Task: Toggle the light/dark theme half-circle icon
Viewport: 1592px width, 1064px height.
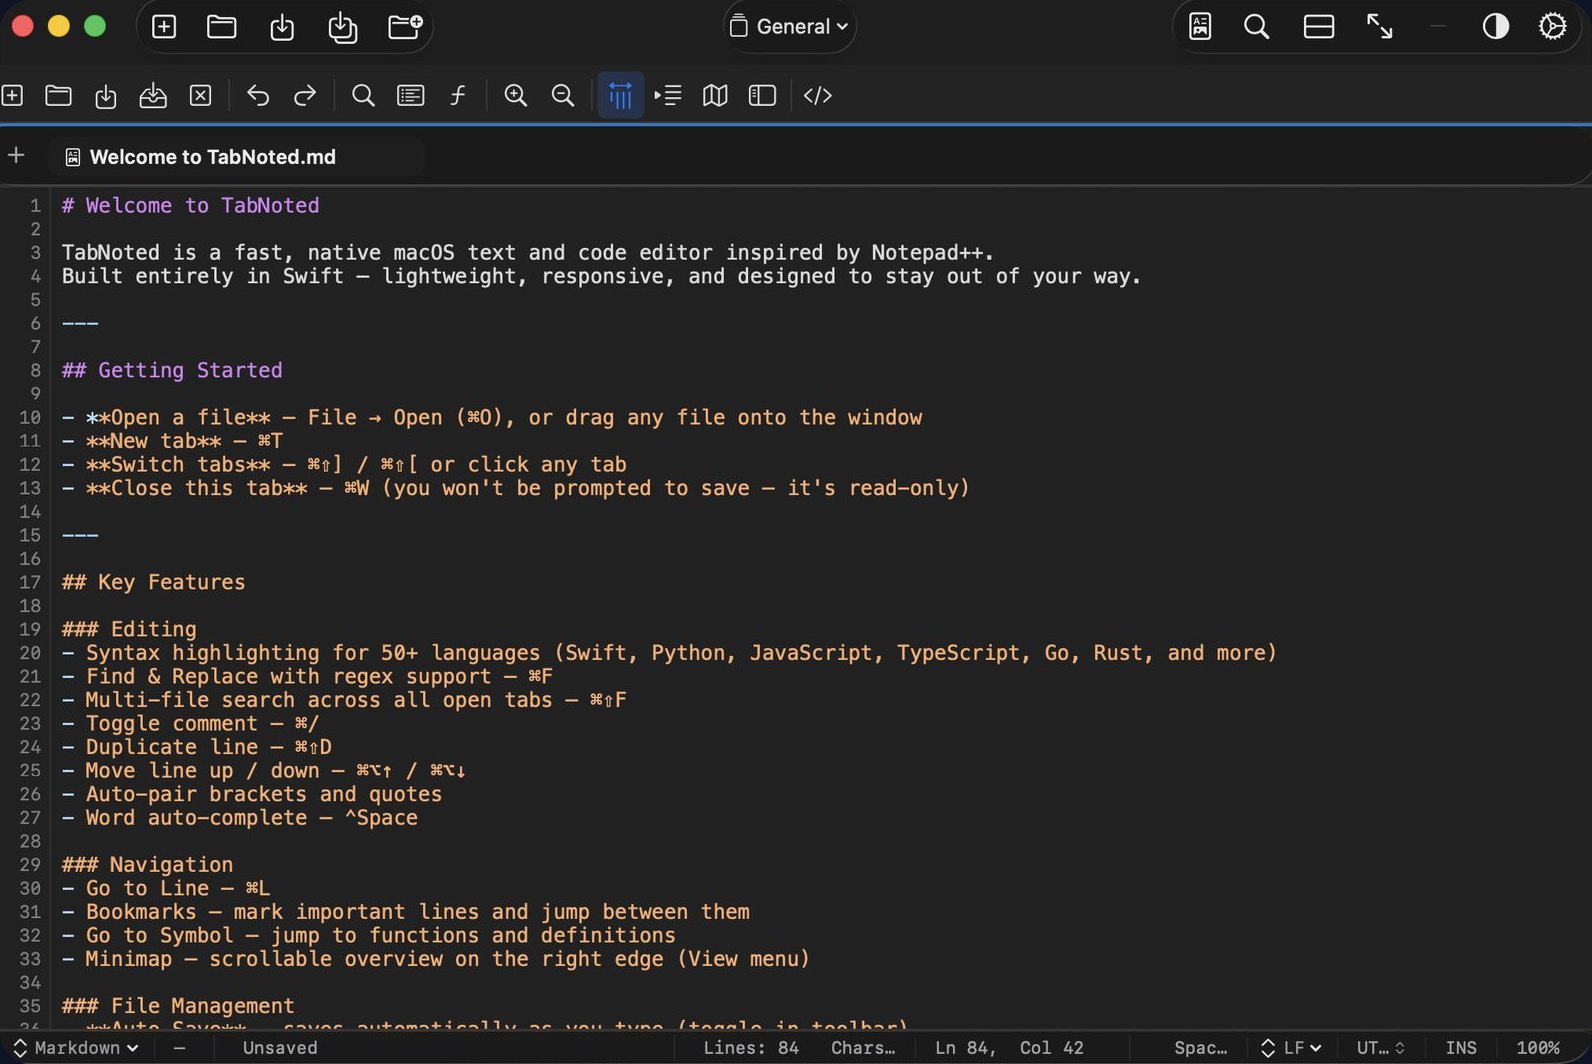Action: pyautogui.click(x=1495, y=27)
